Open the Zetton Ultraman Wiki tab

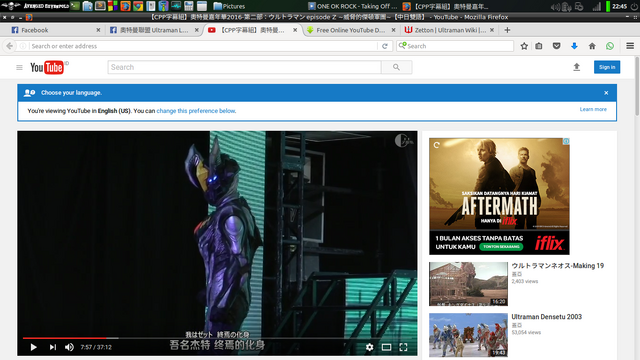pyautogui.click(x=449, y=30)
